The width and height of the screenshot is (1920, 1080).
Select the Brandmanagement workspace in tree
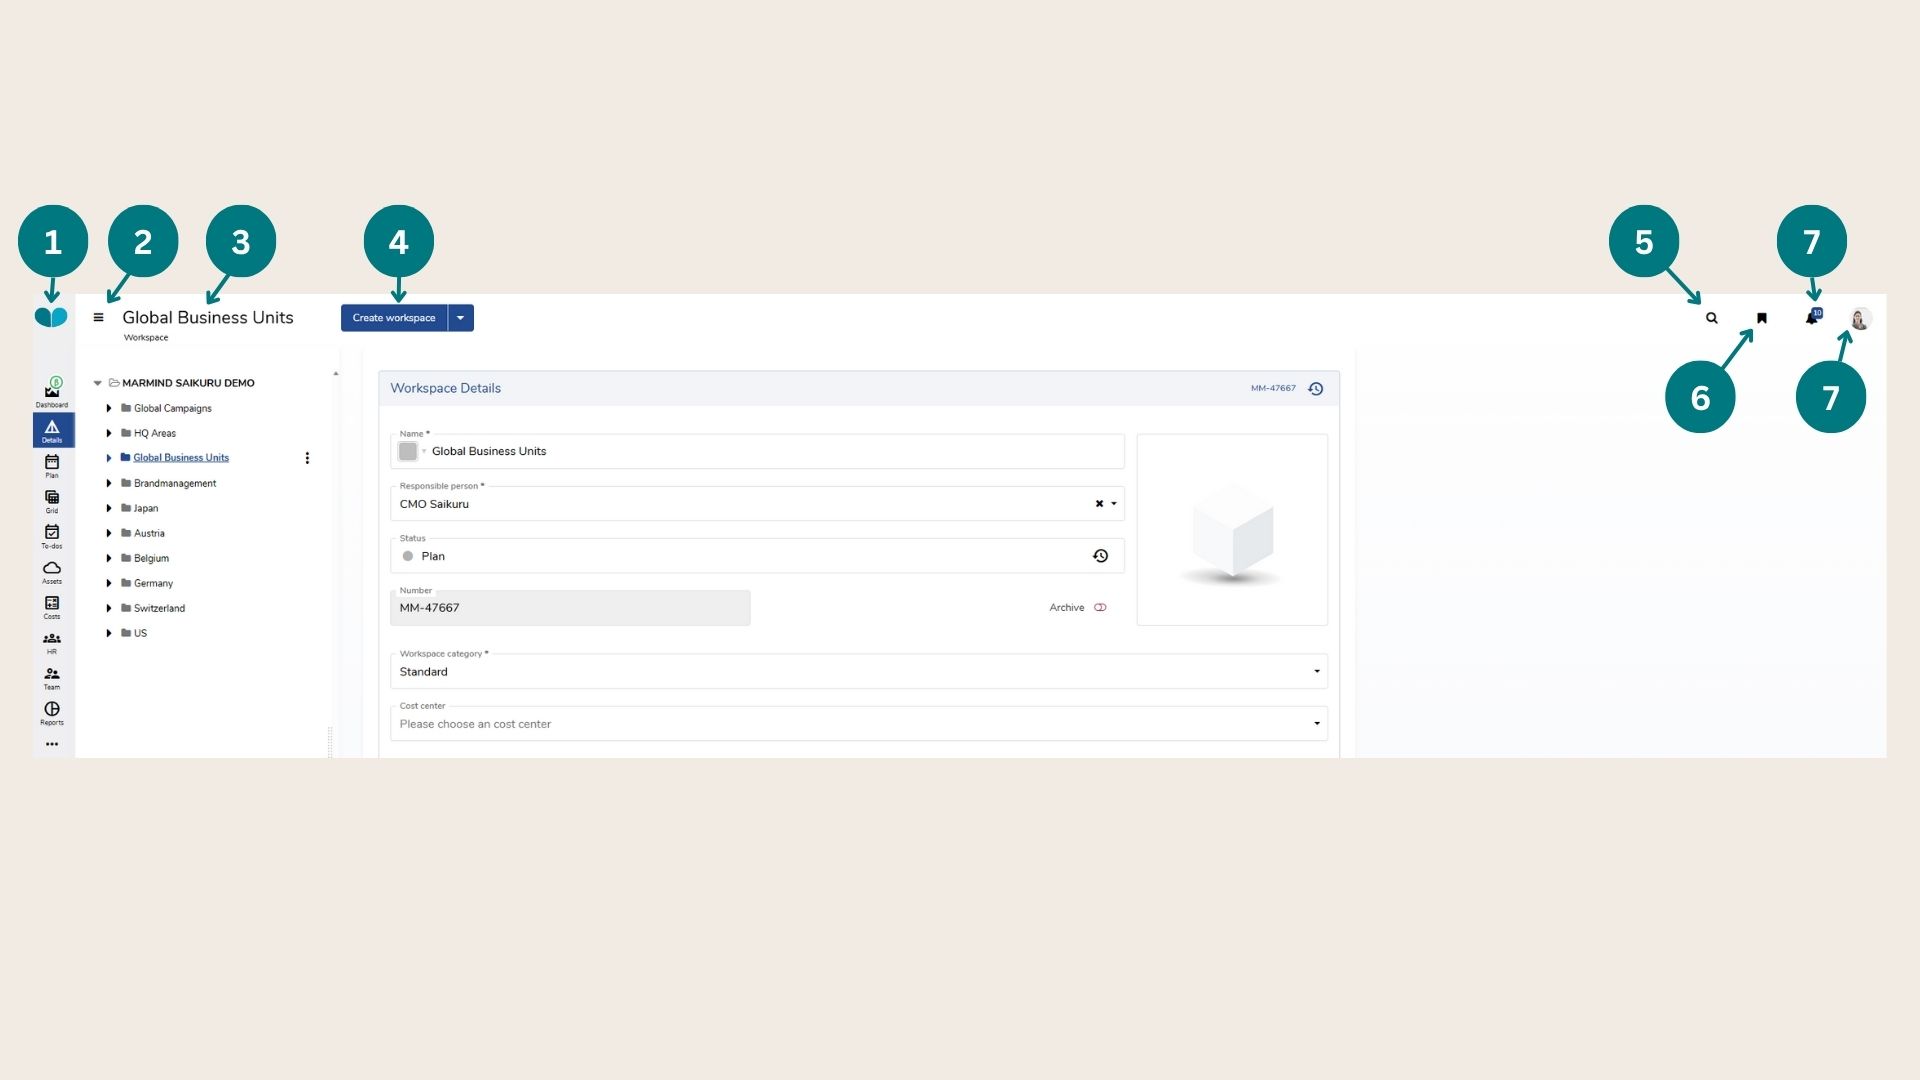click(x=175, y=483)
